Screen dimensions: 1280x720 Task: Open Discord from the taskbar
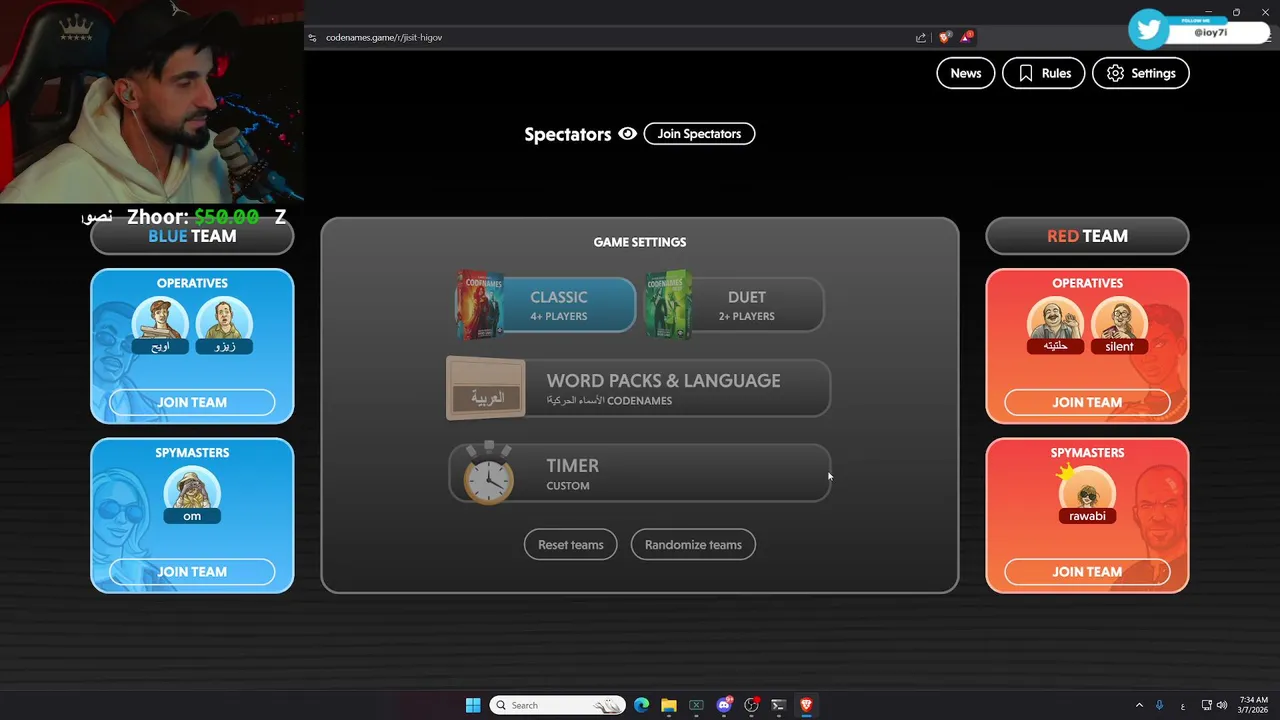pos(724,705)
